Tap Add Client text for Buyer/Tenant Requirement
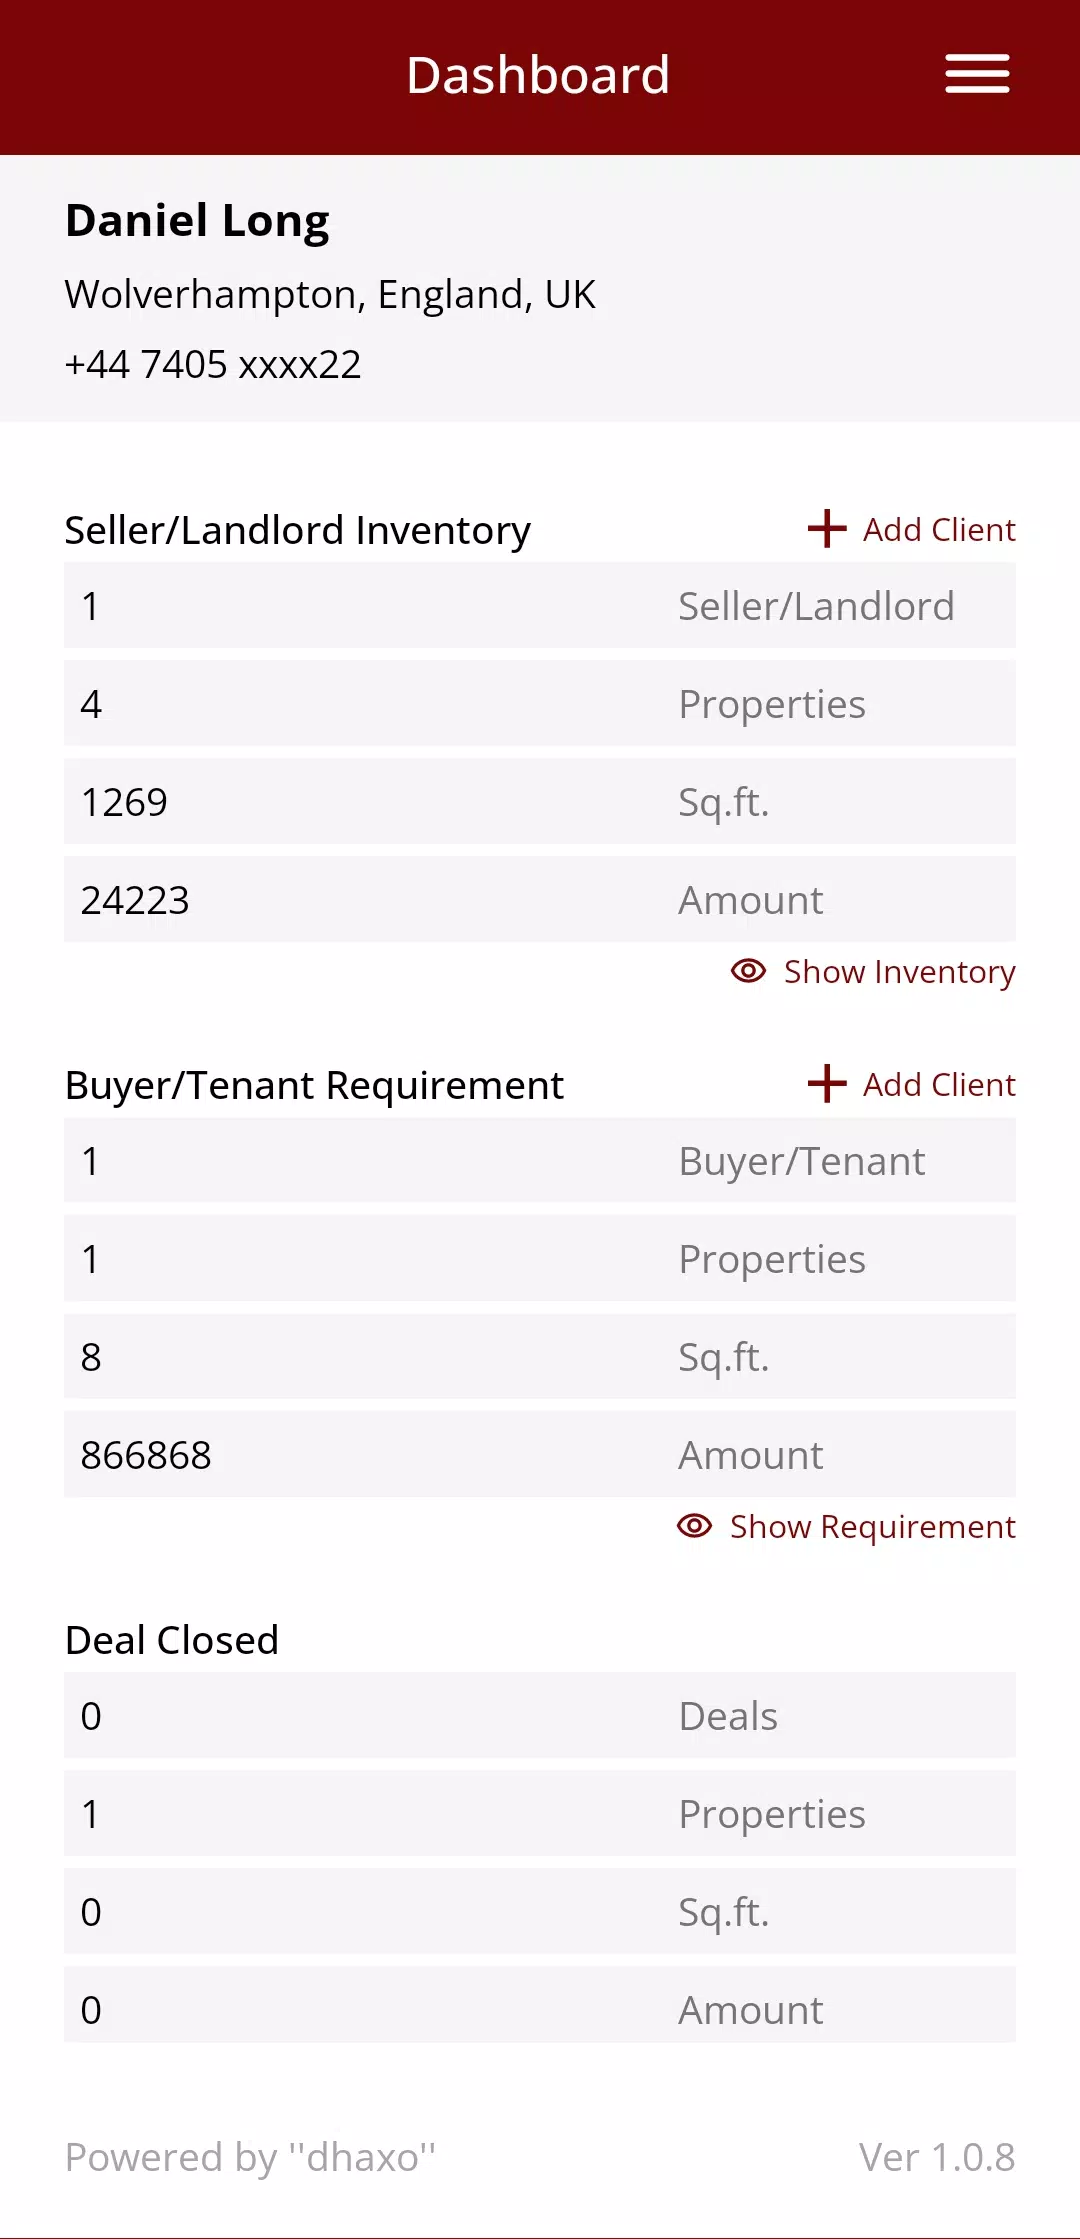Image resolution: width=1080 pixels, height=2239 pixels. tap(939, 1085)
